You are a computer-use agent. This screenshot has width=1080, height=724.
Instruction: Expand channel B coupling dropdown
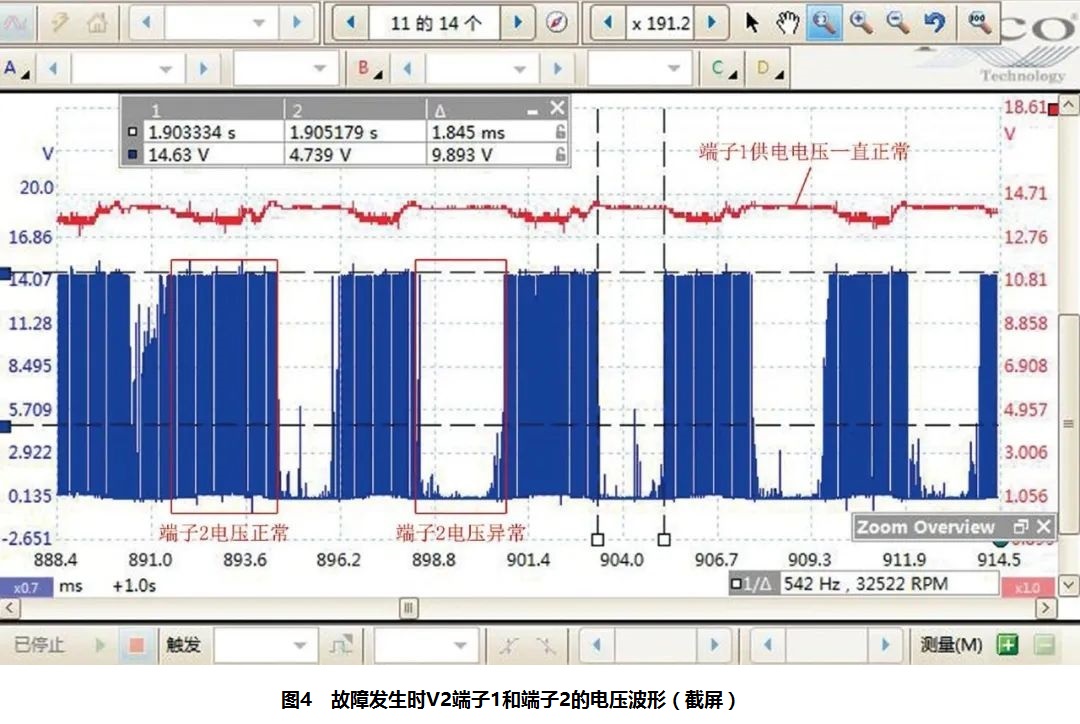point(673,69)
